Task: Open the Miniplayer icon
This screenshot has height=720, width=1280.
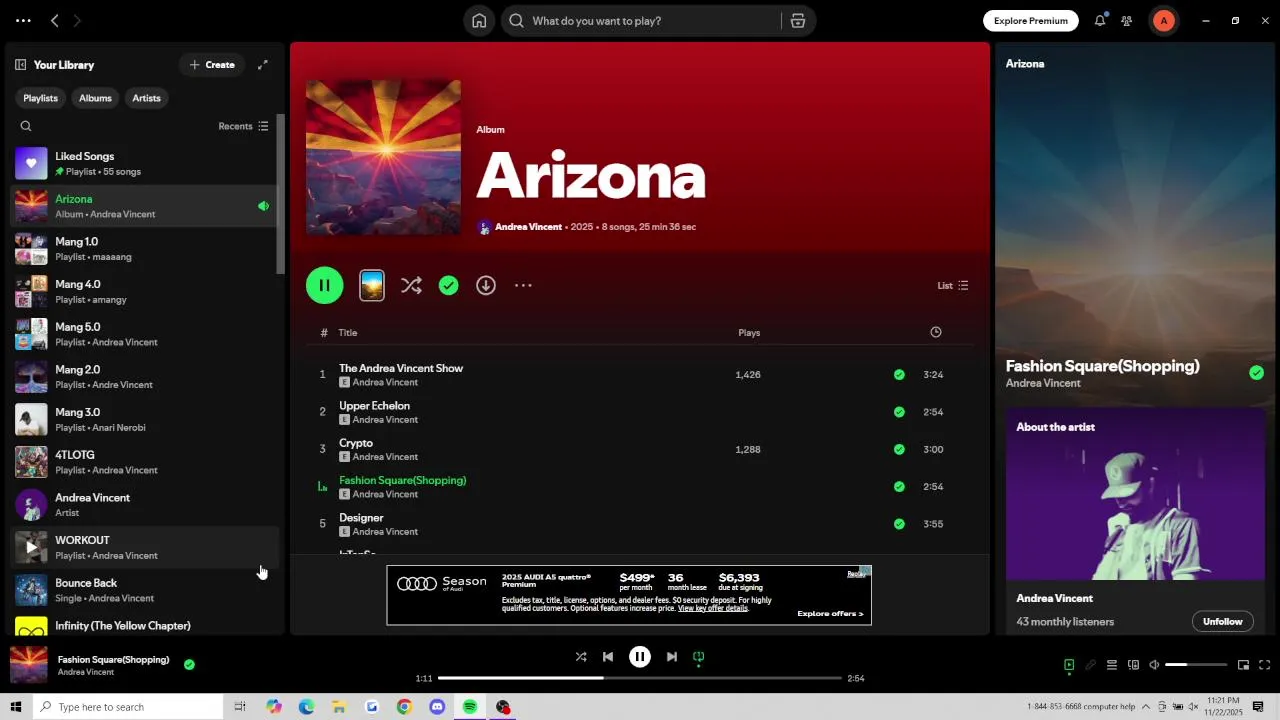Action: (x=1243, y=665)
